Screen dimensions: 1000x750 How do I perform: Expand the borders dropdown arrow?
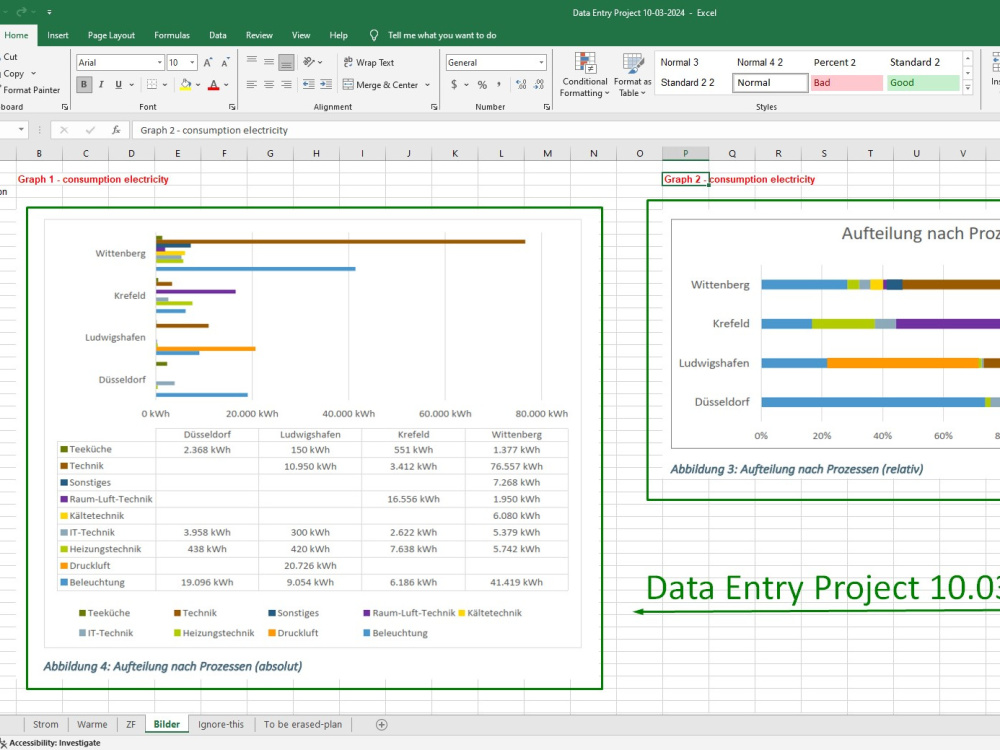(165, 84)
